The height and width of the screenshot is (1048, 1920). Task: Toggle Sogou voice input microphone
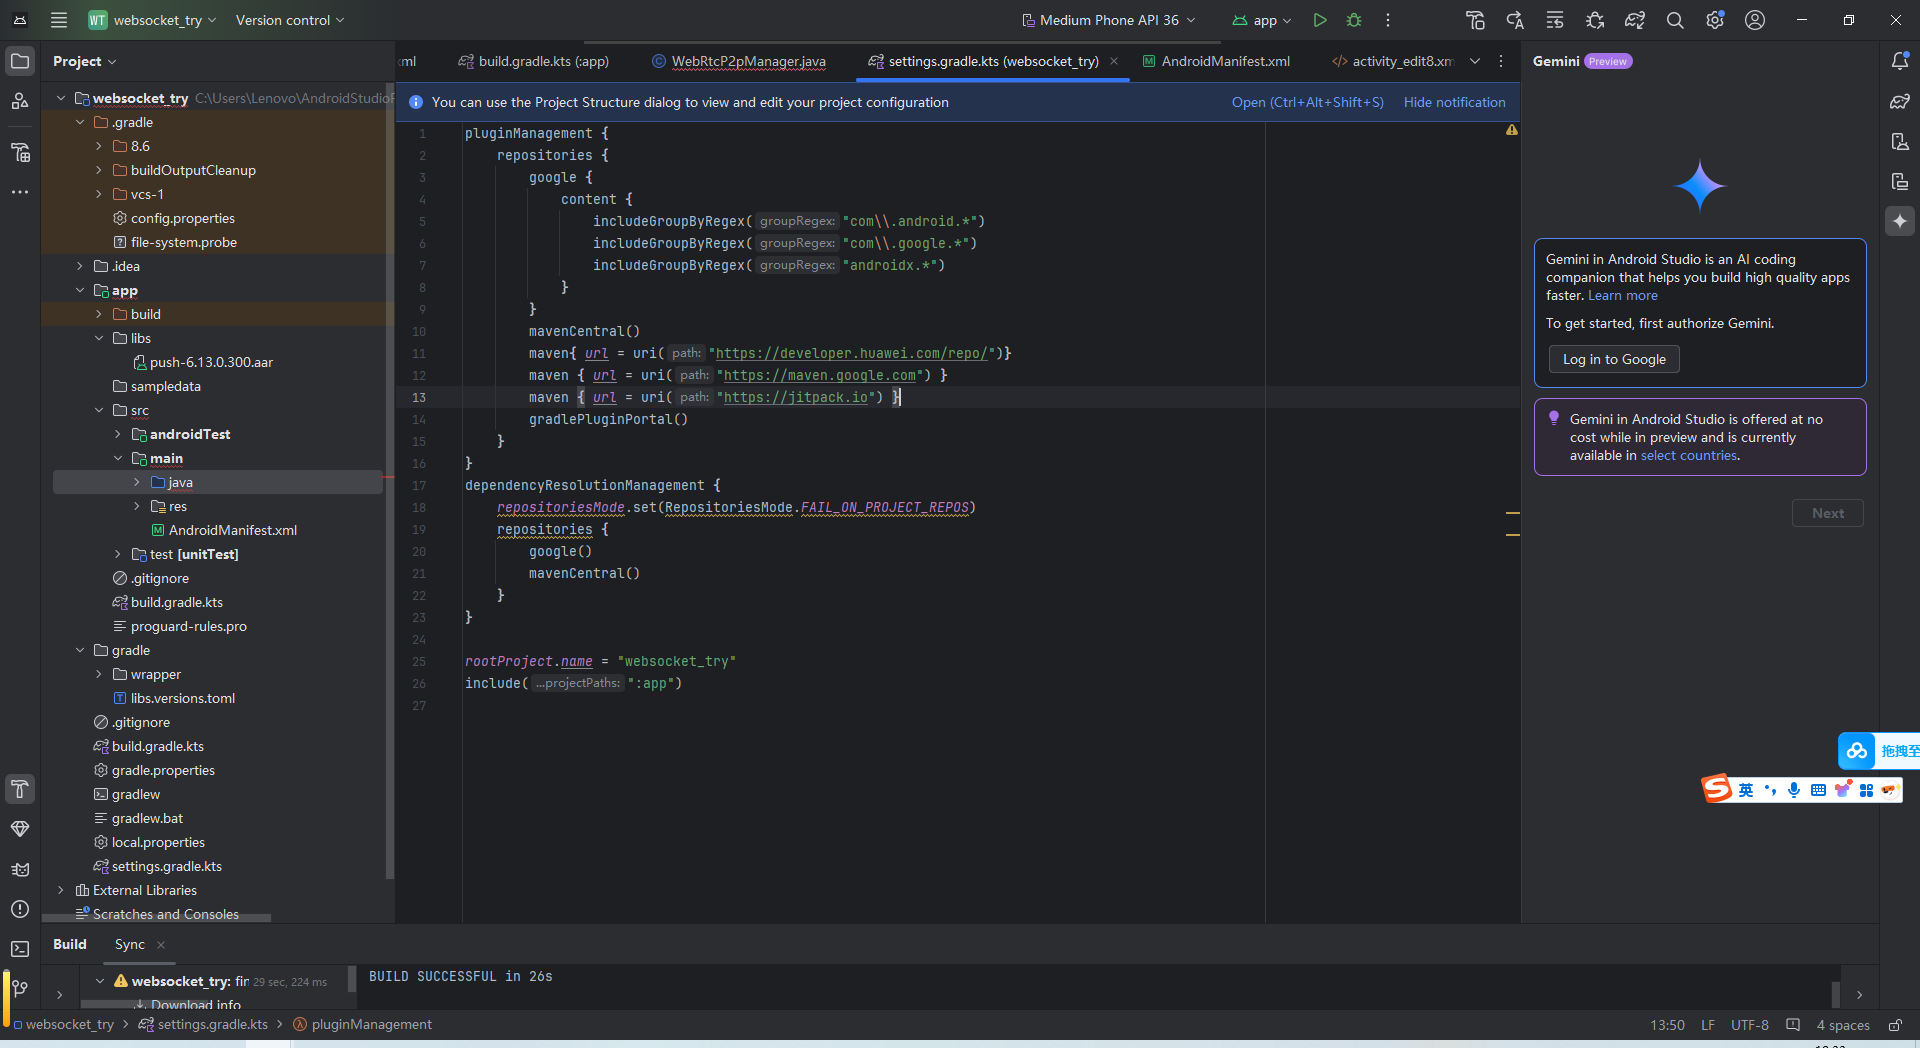pyautogui.click(x=1794, y=790)
